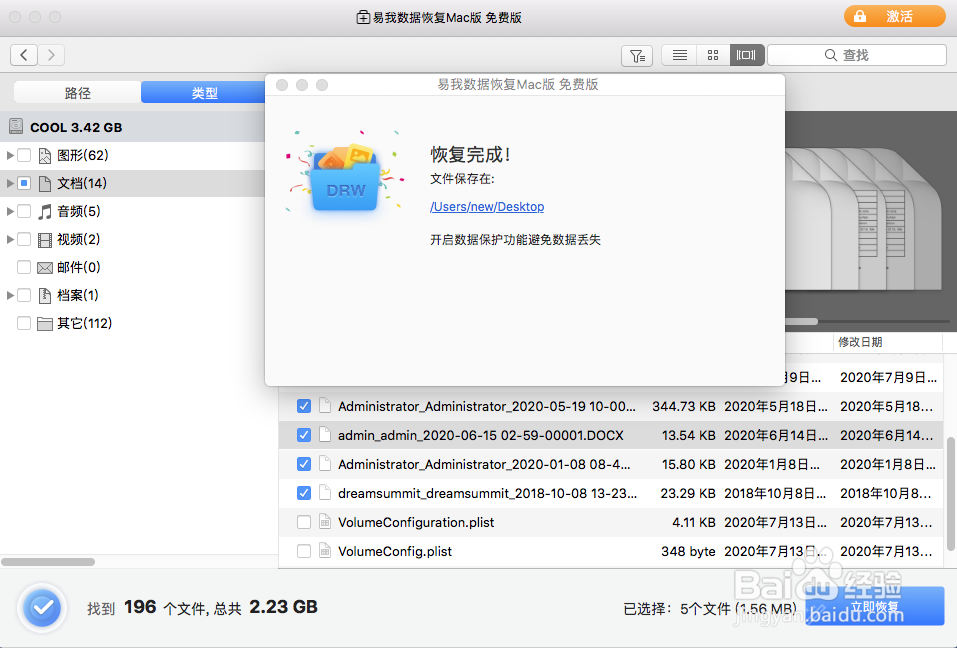Uncheck the admin_admin DOCX file checkbox
The width and height of the screenshot is (957, 648).
coord(304,435)
